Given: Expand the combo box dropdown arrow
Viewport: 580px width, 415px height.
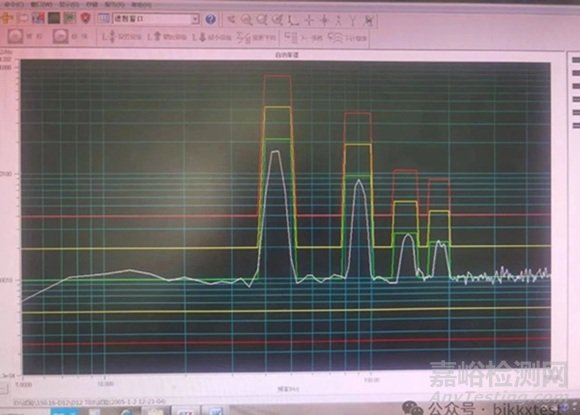Looking at the screenshot, I should click(x=195, y=19).
